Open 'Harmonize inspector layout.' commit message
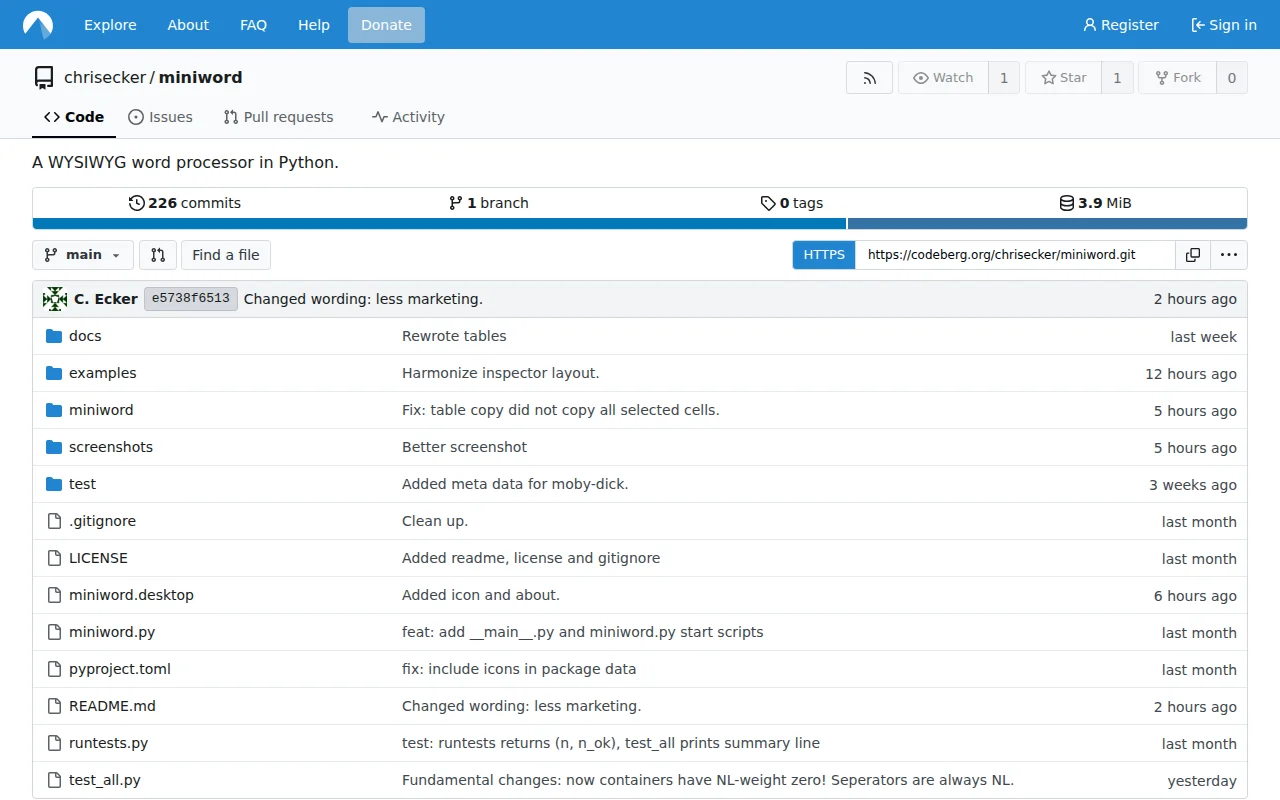The image size is (1280, 800). pyautogui.click(x=501, y=373)
